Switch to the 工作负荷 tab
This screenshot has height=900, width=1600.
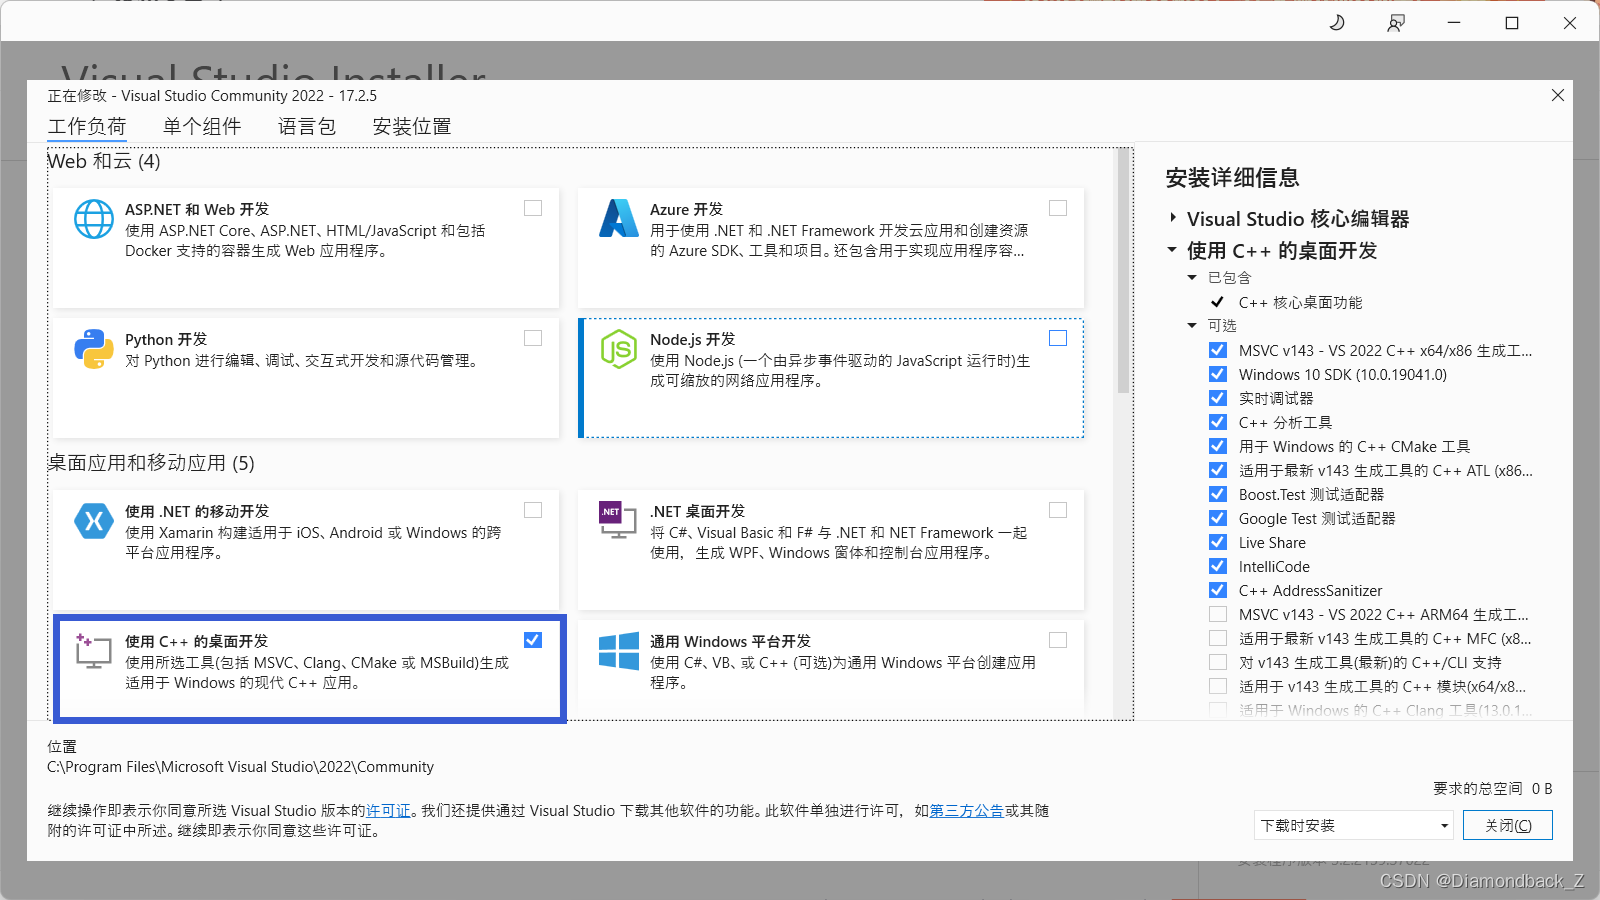tap(87, 127)
